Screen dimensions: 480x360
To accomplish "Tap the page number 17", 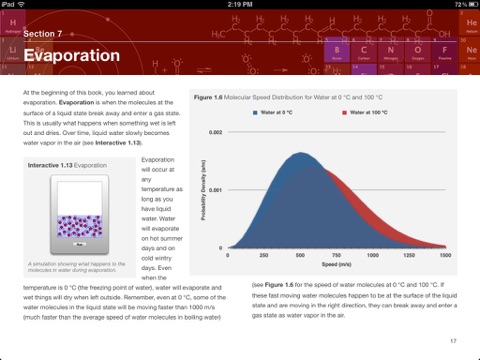I will [x=453, y=341].
